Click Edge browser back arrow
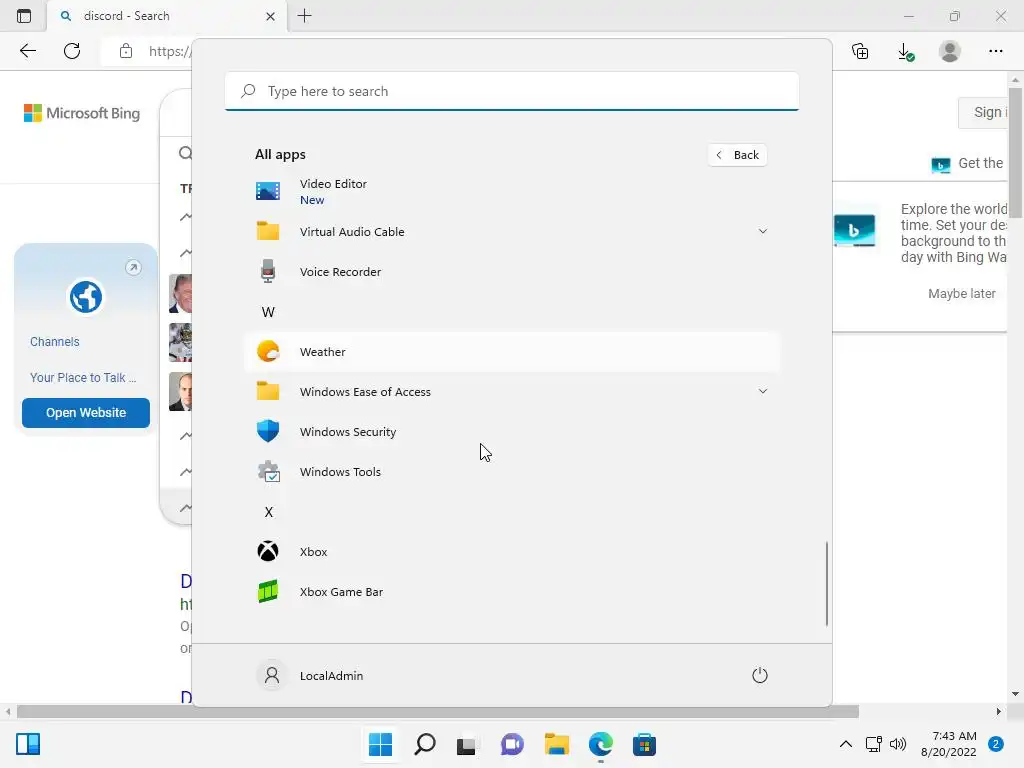Screen dimensions: 1024x768 click(x=27, y=51)
